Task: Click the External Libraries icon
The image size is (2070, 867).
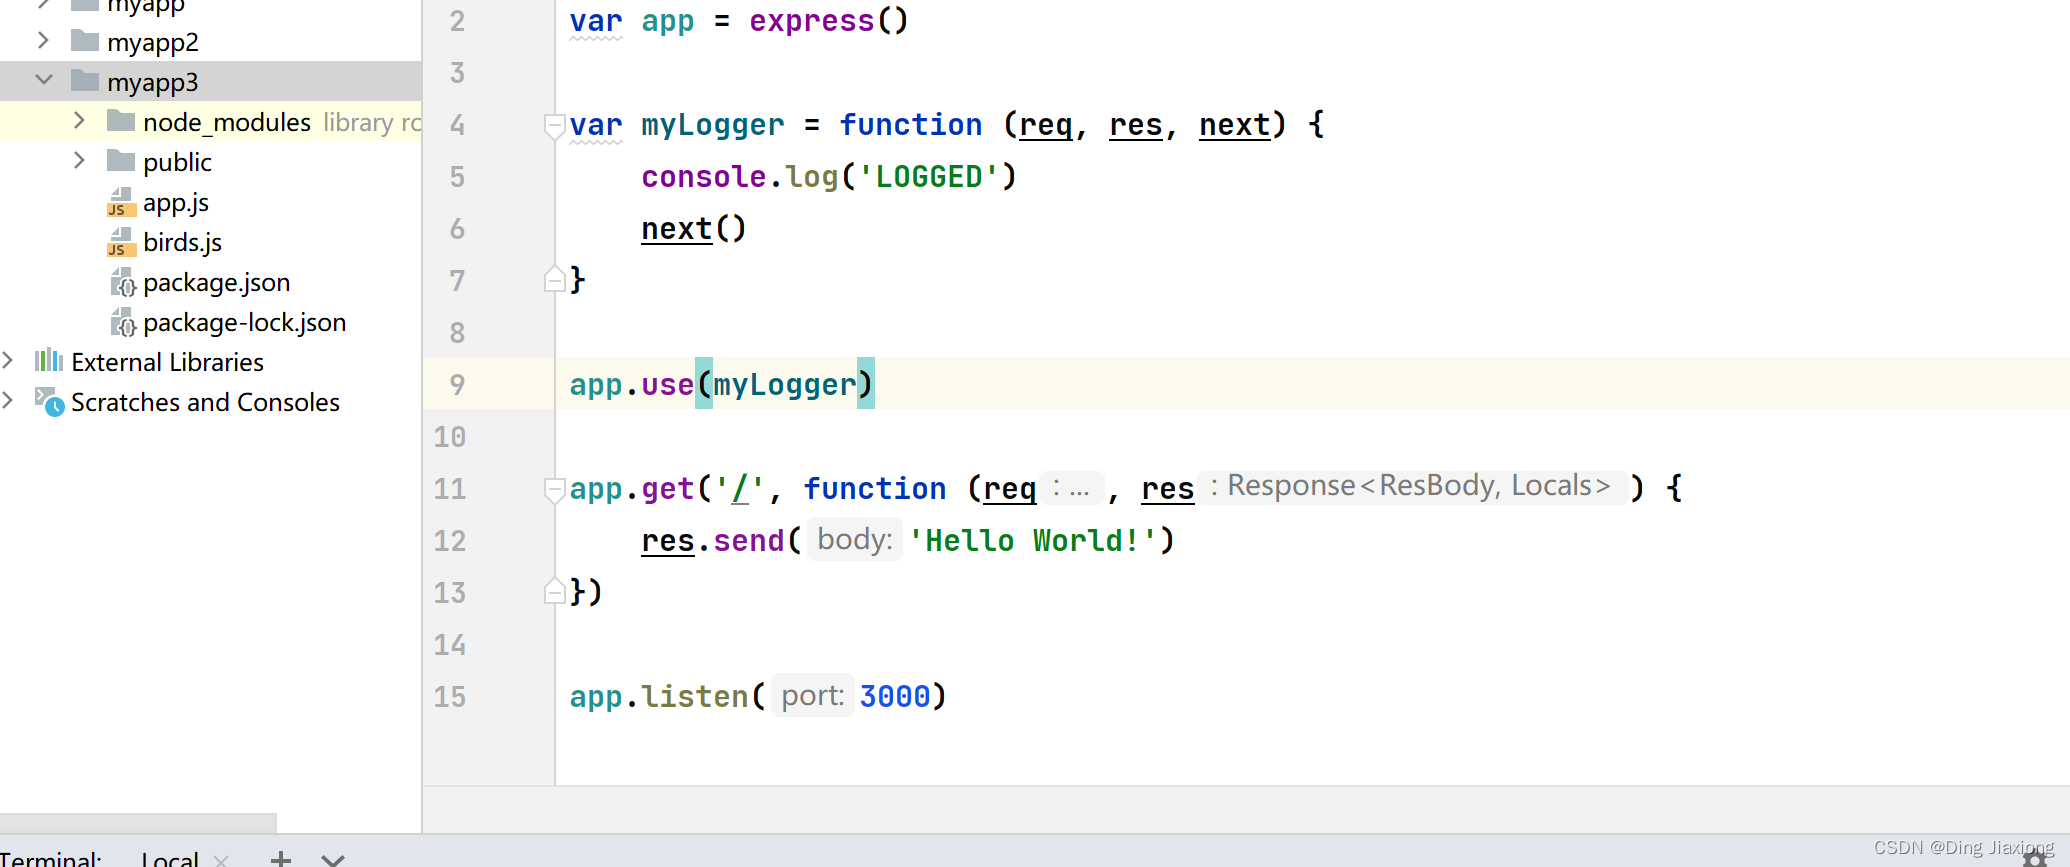Action: coord(49,360)
